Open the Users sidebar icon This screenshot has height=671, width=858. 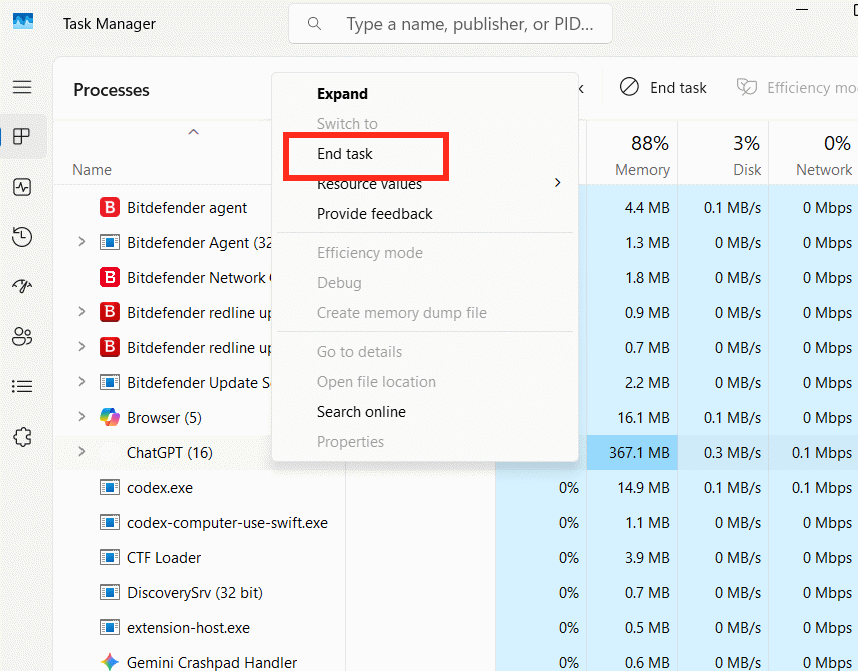point(22,337)
